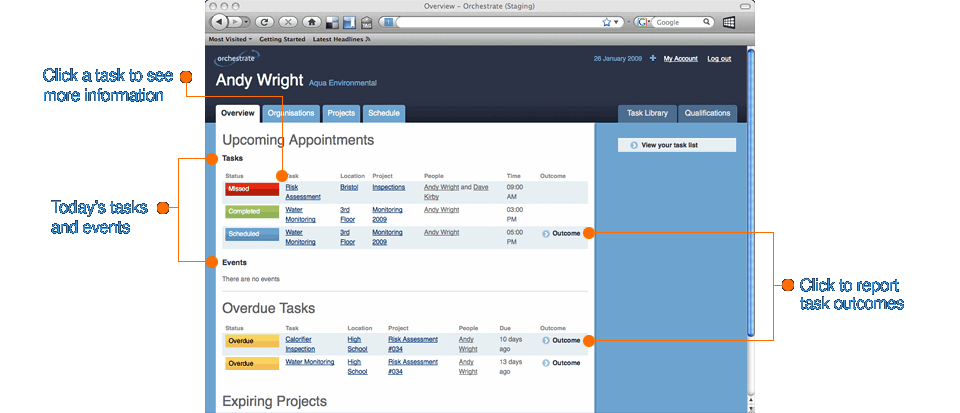The height and width of the screenshot is (413, 960).
Task: Reload the page with the refresh icon
Action: [x=265, y=21]
